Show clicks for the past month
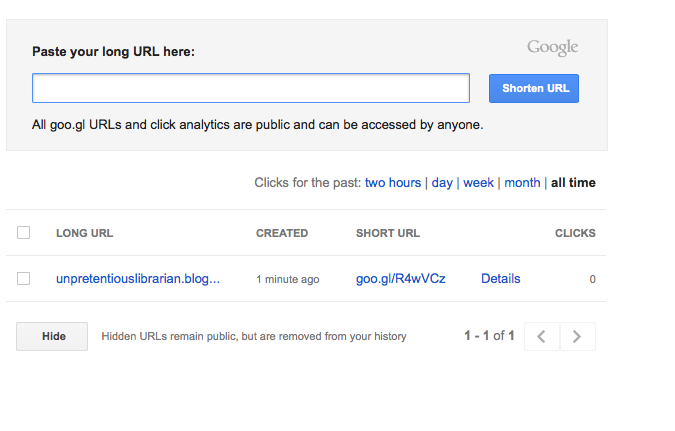The height and width of the screenshot is (431, 675). (x=522, y=183)
